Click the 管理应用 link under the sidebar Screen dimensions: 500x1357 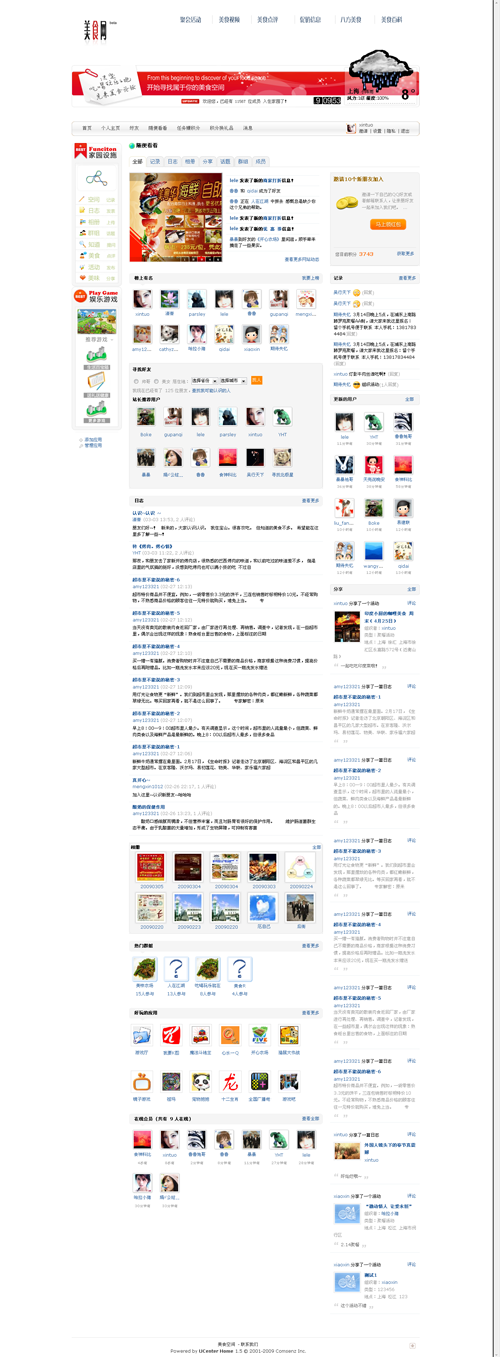(91, 445)
